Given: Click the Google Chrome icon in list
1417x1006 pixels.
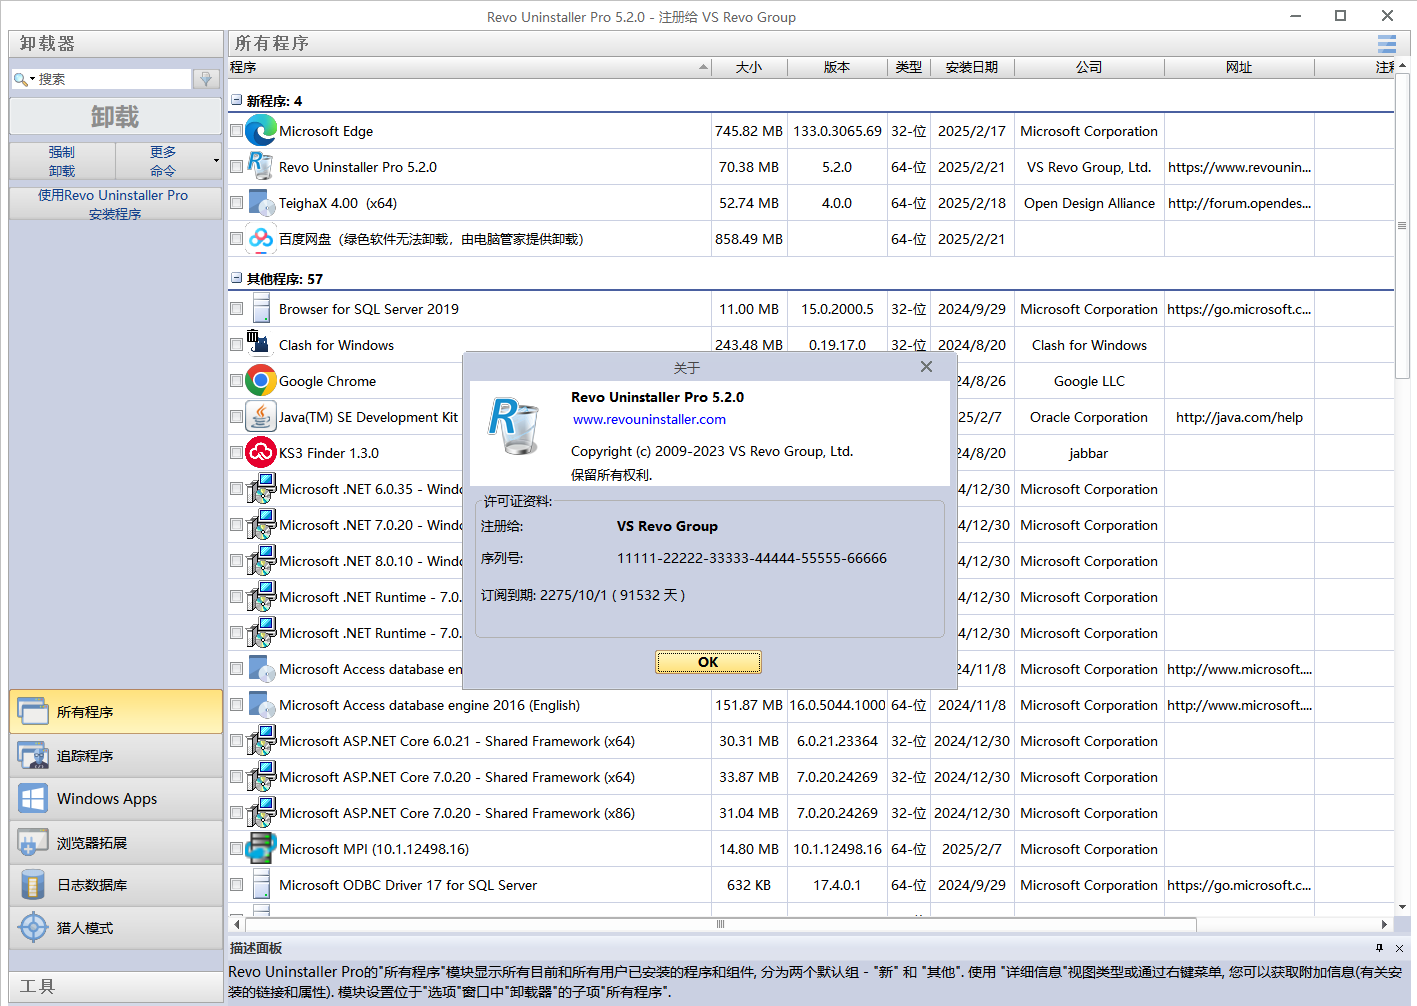Looking at the screenshot, I should 261,381.
